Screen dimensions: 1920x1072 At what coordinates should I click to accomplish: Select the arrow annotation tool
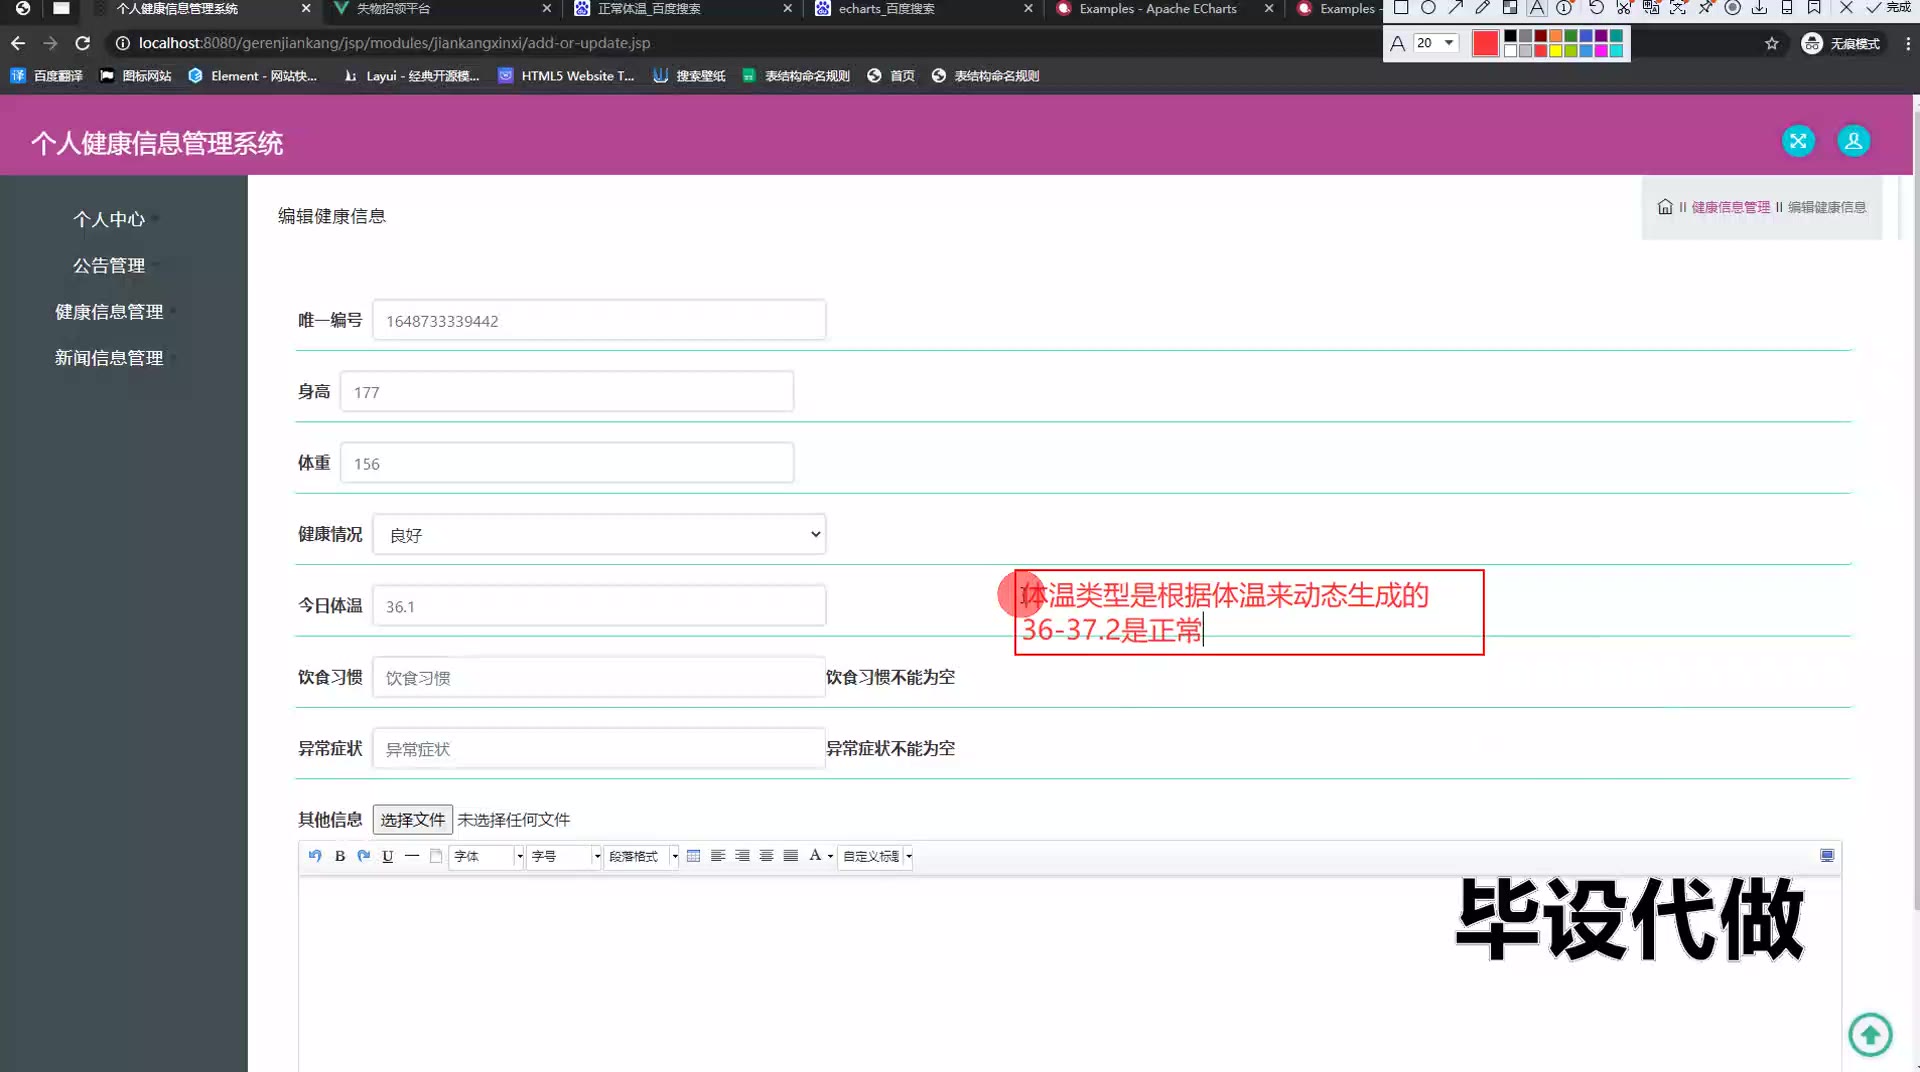(x=1456, y=7)
